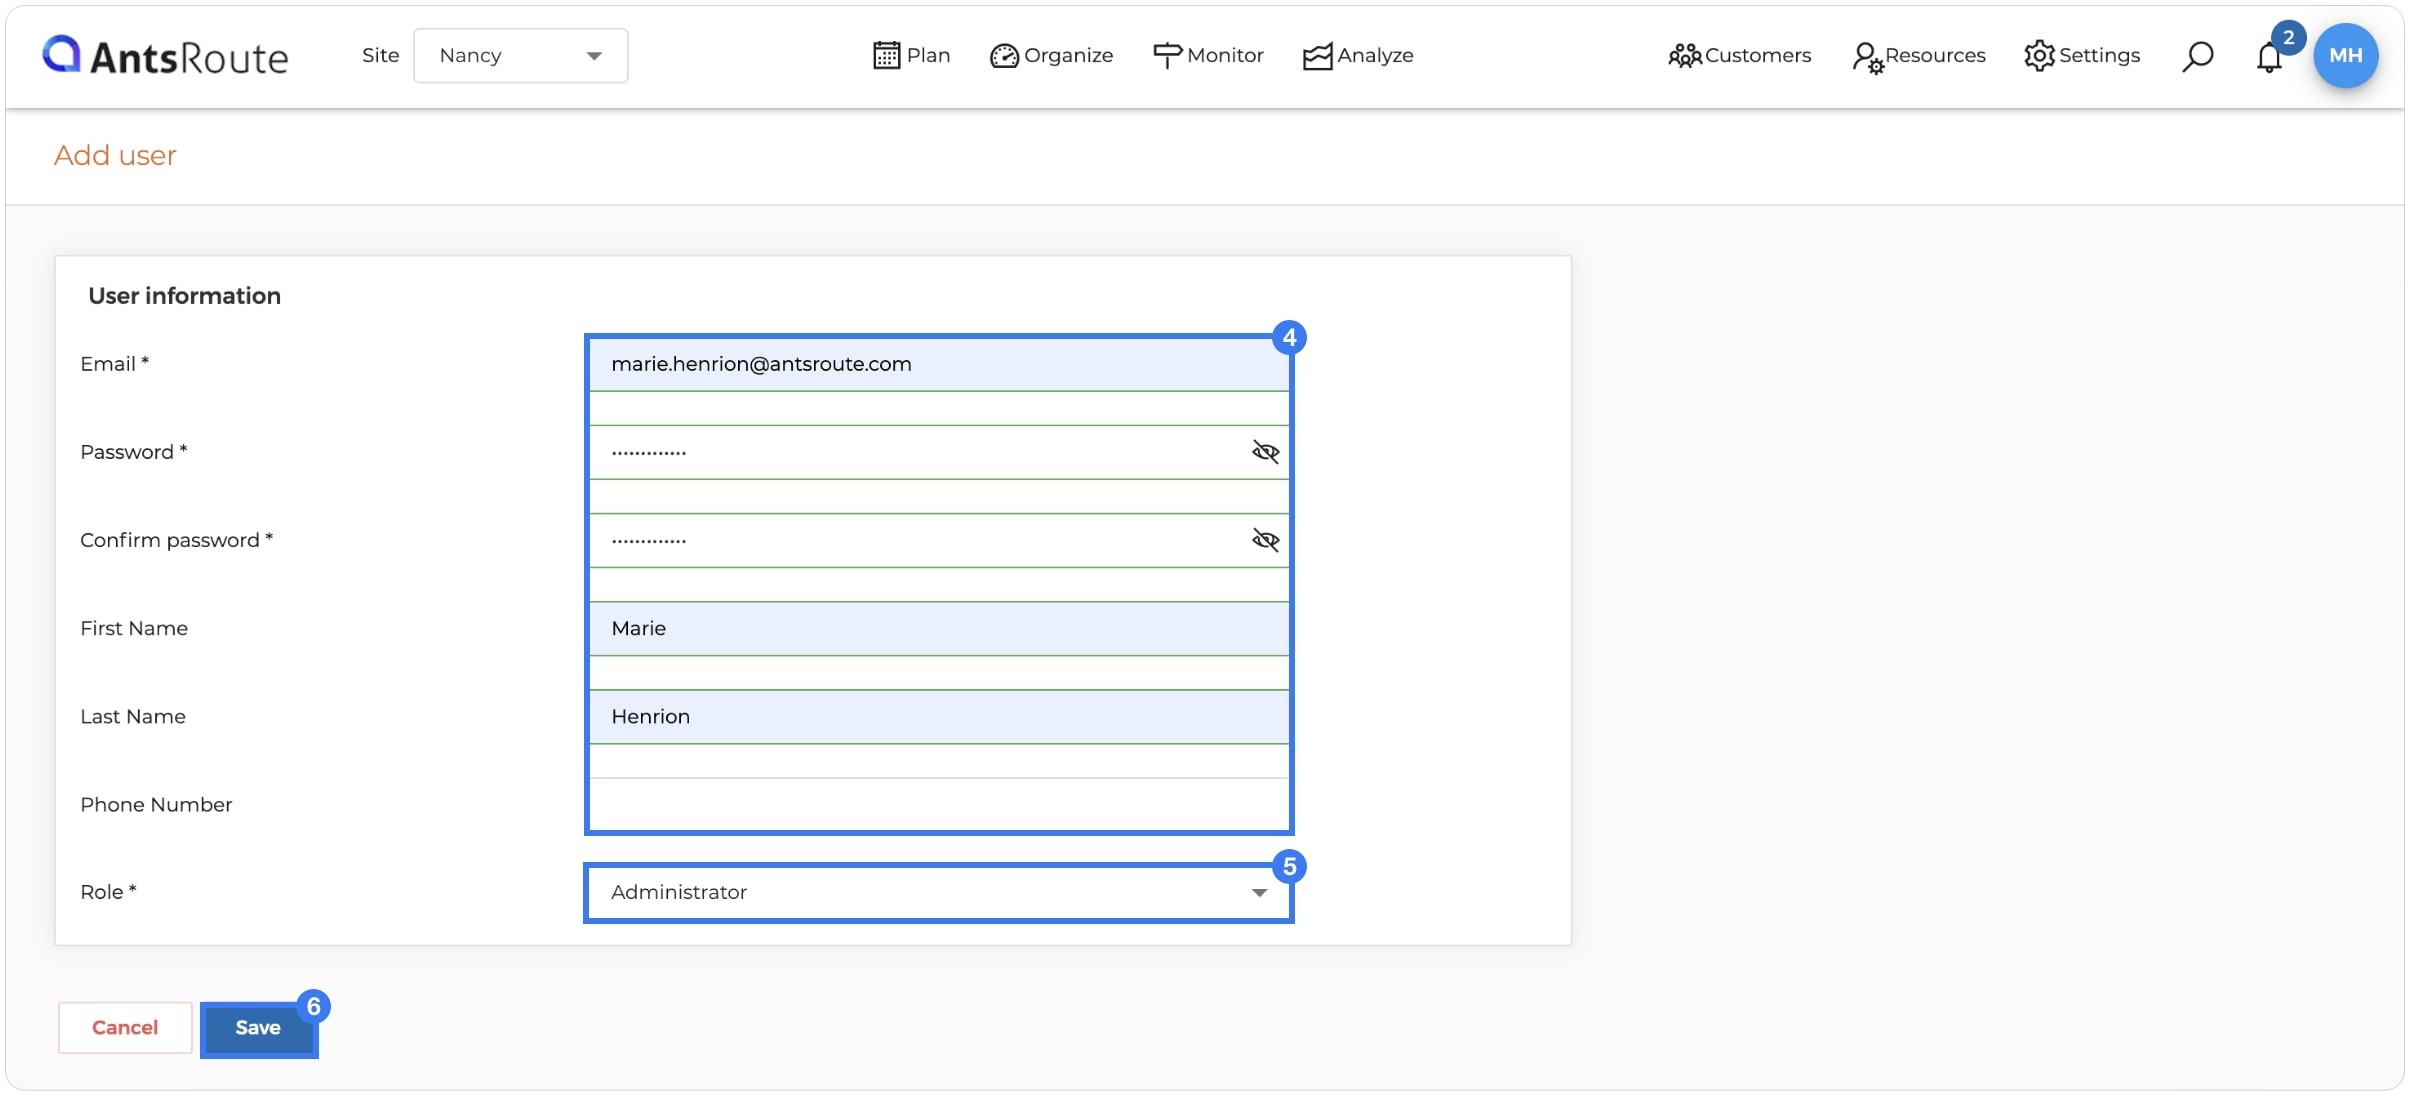2410x1094 pixels.
Task: Open notifications bell icon
Action: click(2270, 57)
